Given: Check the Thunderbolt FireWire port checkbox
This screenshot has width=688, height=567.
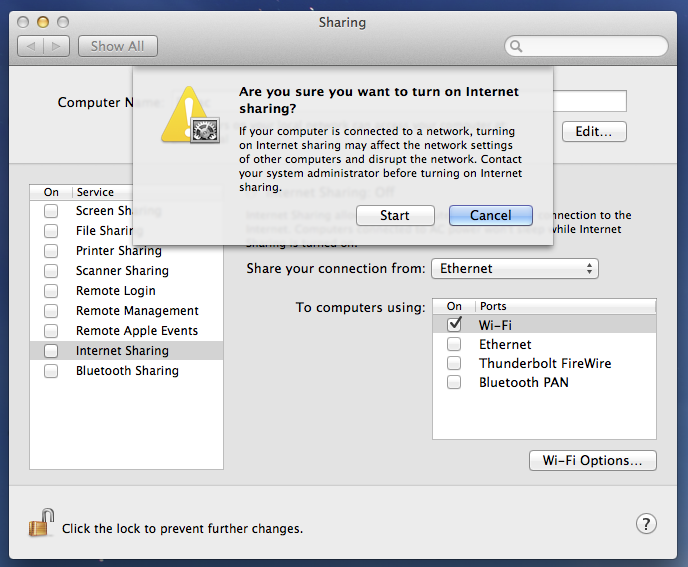Looking at the screenshot, I should [x=454, y=363].
